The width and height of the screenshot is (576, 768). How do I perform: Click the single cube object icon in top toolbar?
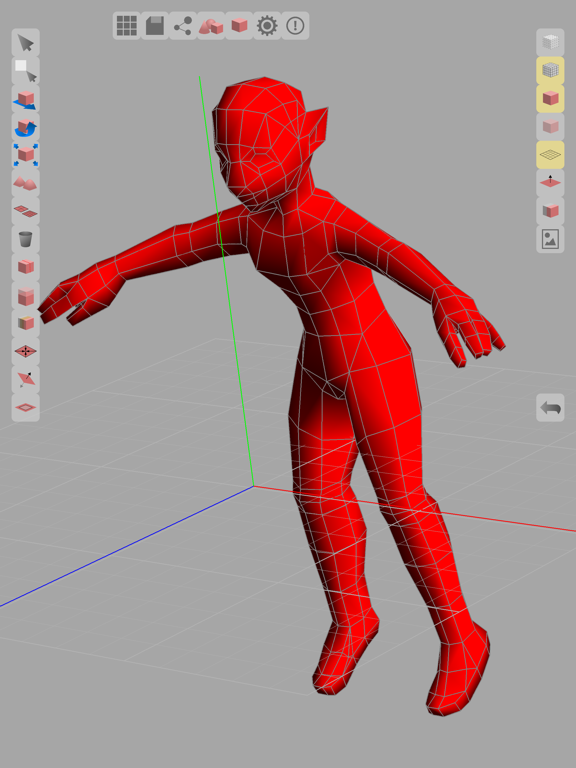tap(239, 25)
